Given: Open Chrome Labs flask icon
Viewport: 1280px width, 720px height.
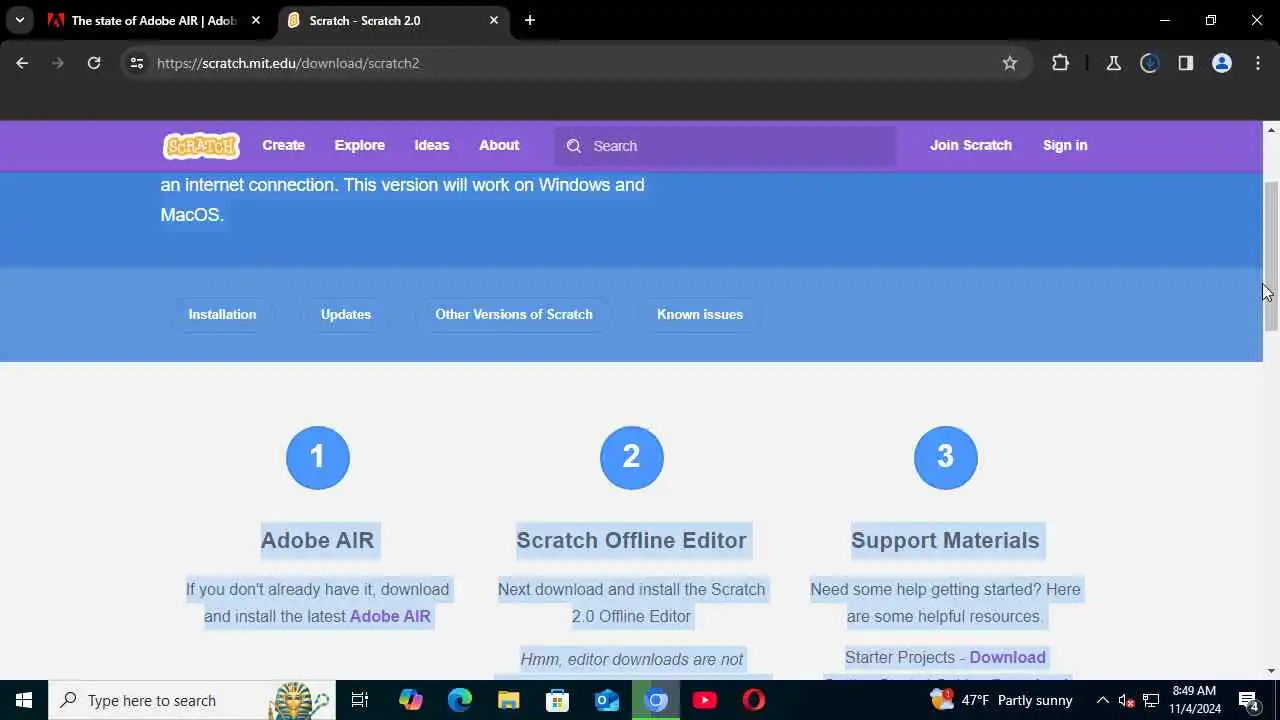Looking at the screenshot, I should (x=1113, y=63).
